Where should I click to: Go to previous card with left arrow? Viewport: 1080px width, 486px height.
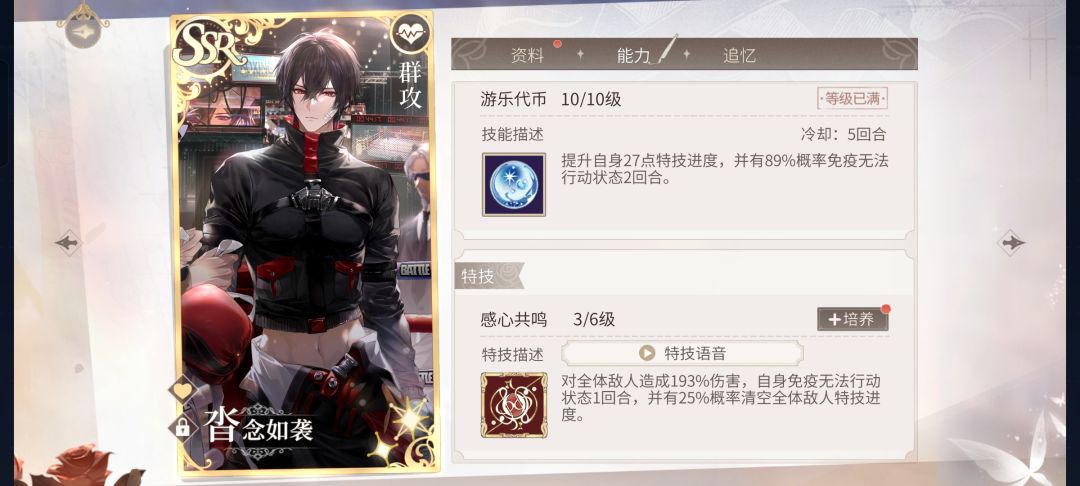coord(68,242)
